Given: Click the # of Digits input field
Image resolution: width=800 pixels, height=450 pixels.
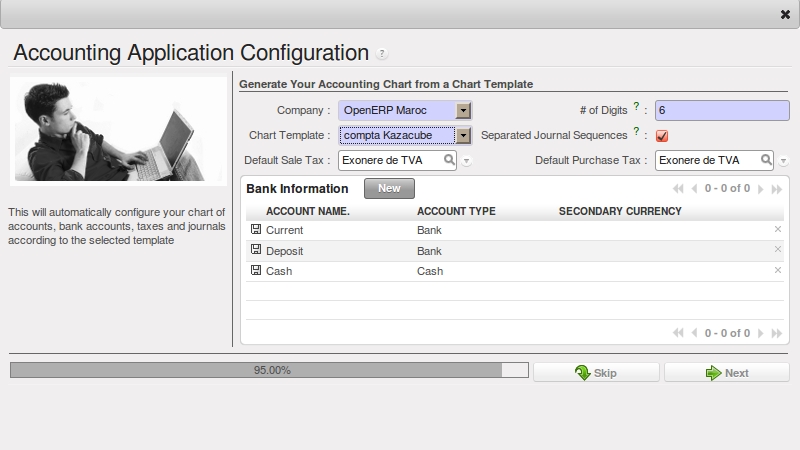Looking at the screenshot, I should coord(722,110).
